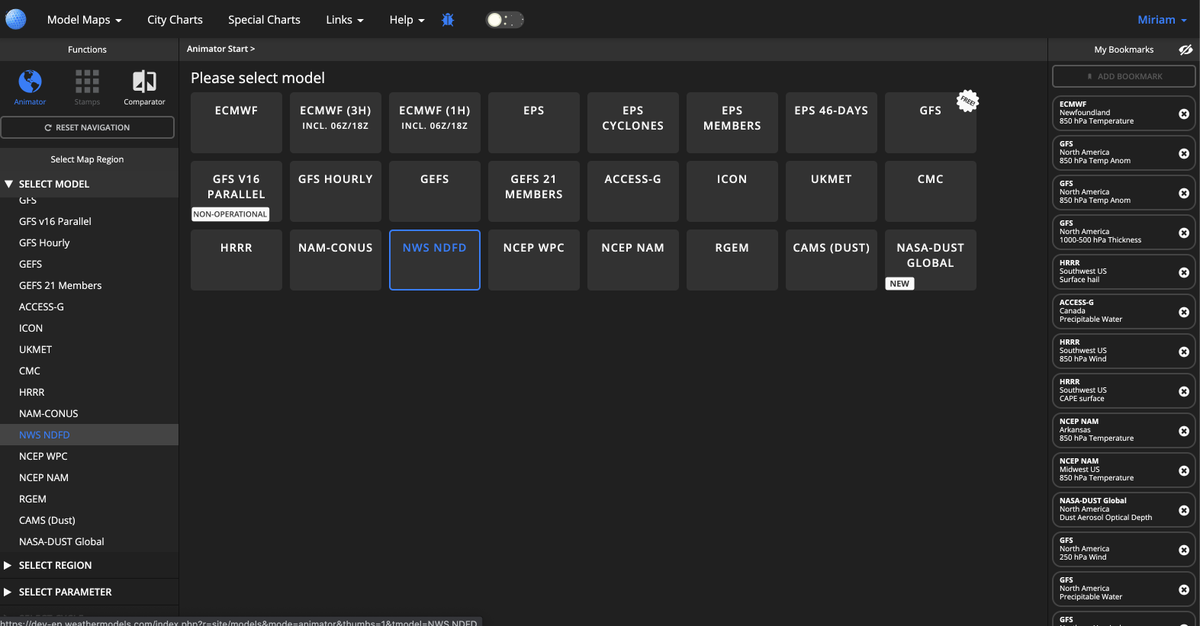Screen dimensions: 1200x626
Task: Choose the highlighted NWS NDFD tile
Action: 434,260
